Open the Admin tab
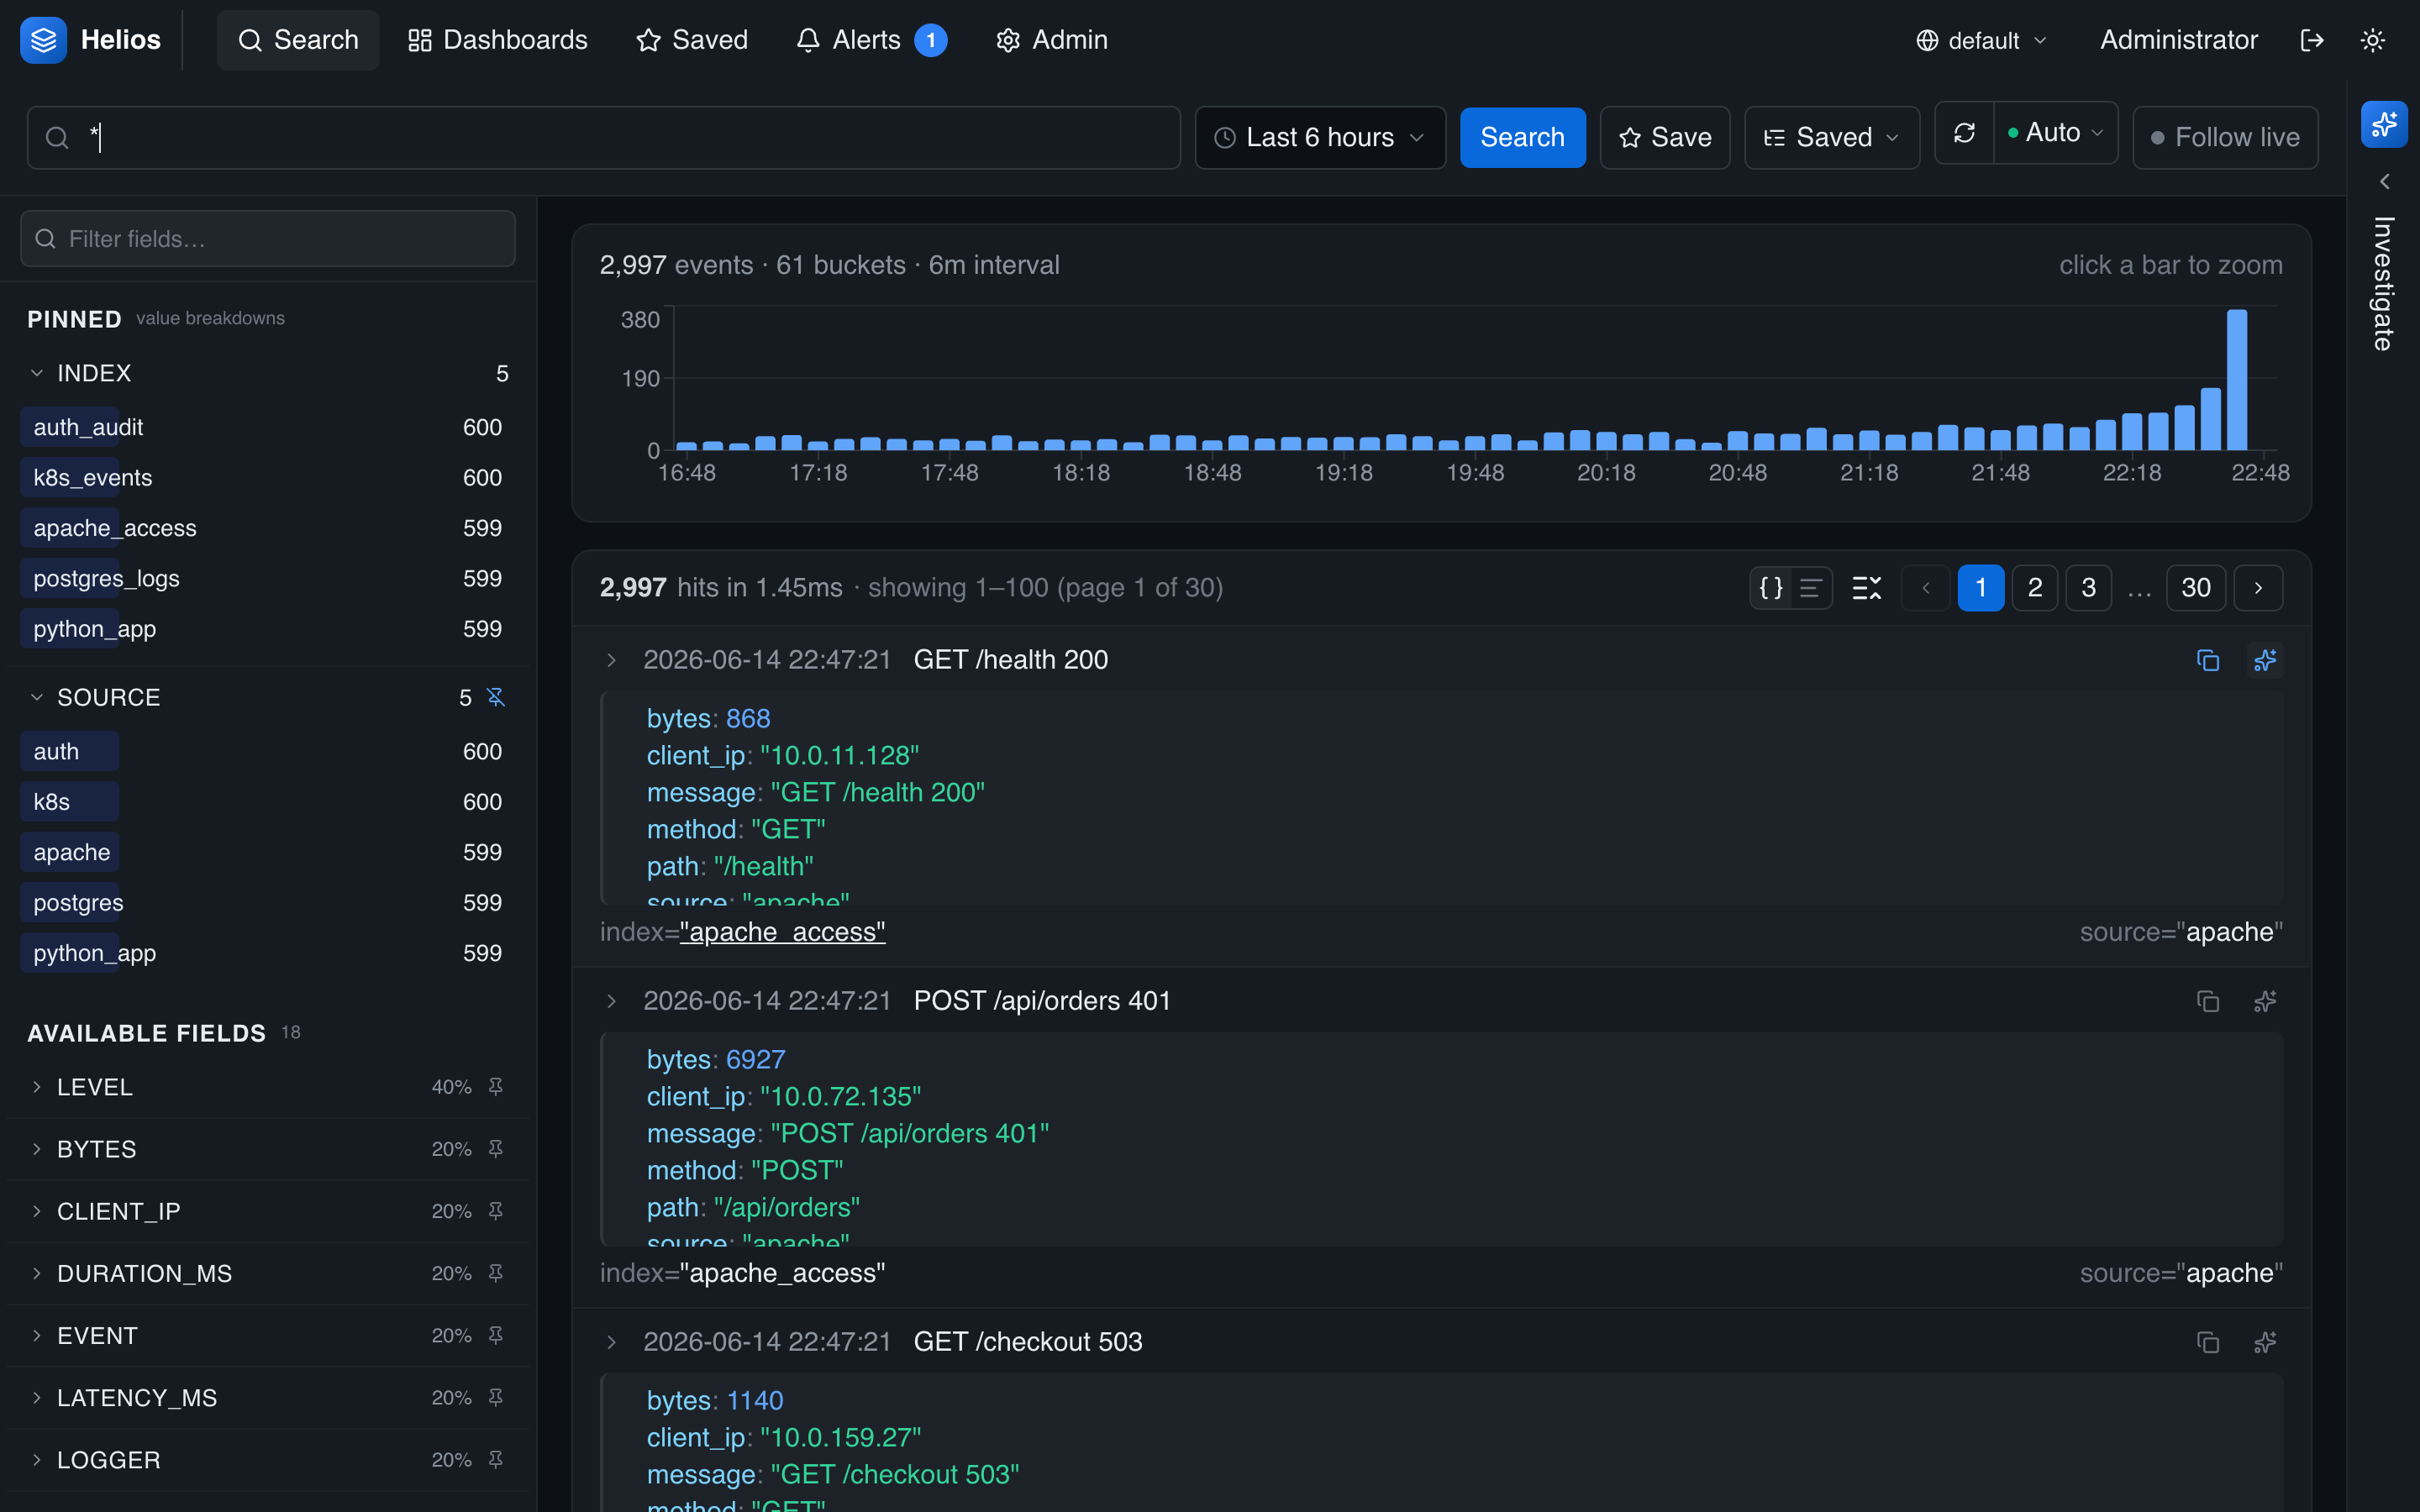Screen dimensions: 2420x1512 point(1052,40)
